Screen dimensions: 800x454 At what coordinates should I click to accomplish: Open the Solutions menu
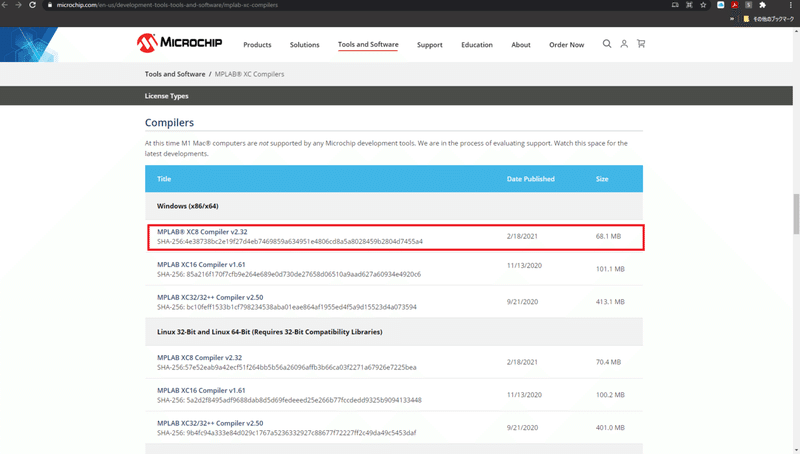(x=305, y=45)
